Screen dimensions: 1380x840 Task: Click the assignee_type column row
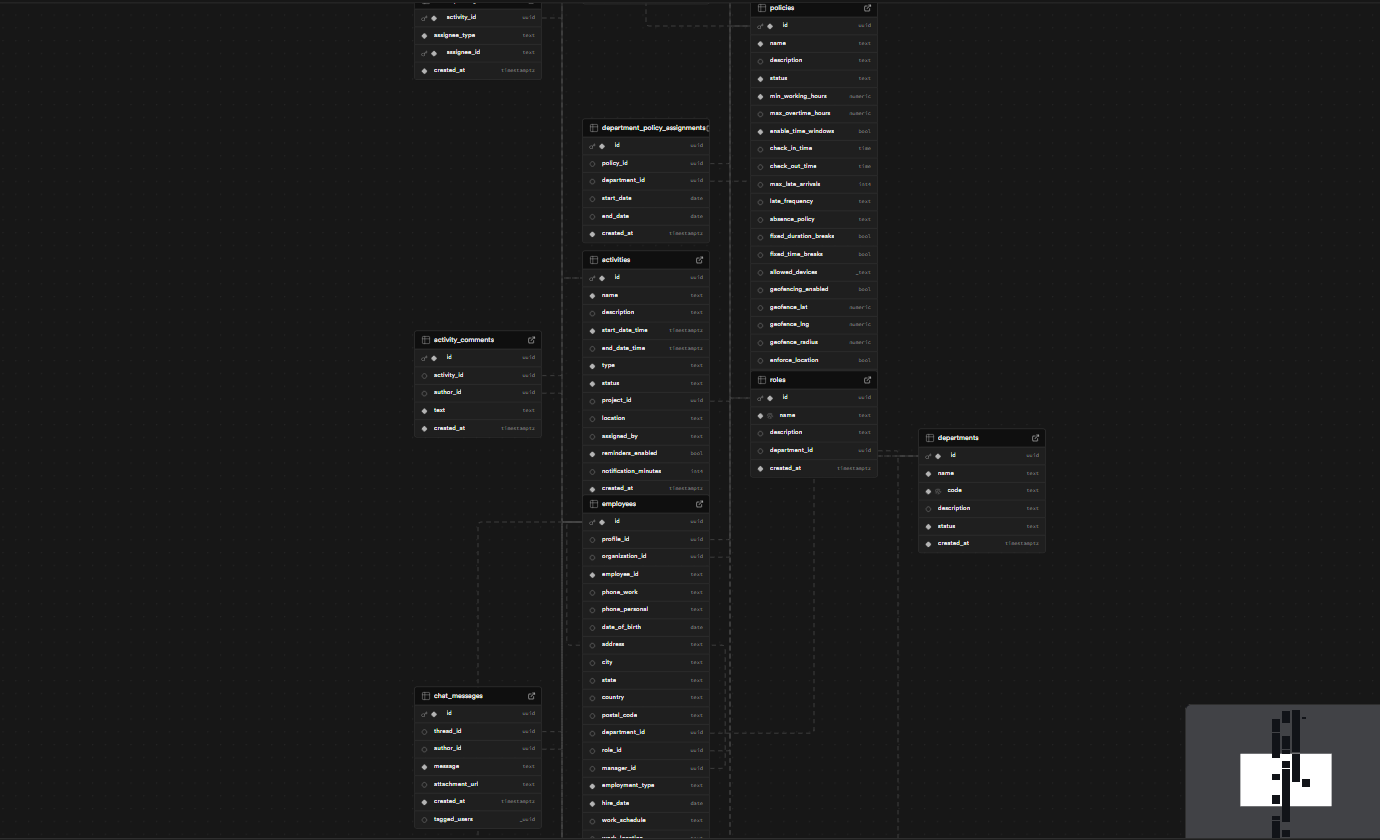coord(478,35)
